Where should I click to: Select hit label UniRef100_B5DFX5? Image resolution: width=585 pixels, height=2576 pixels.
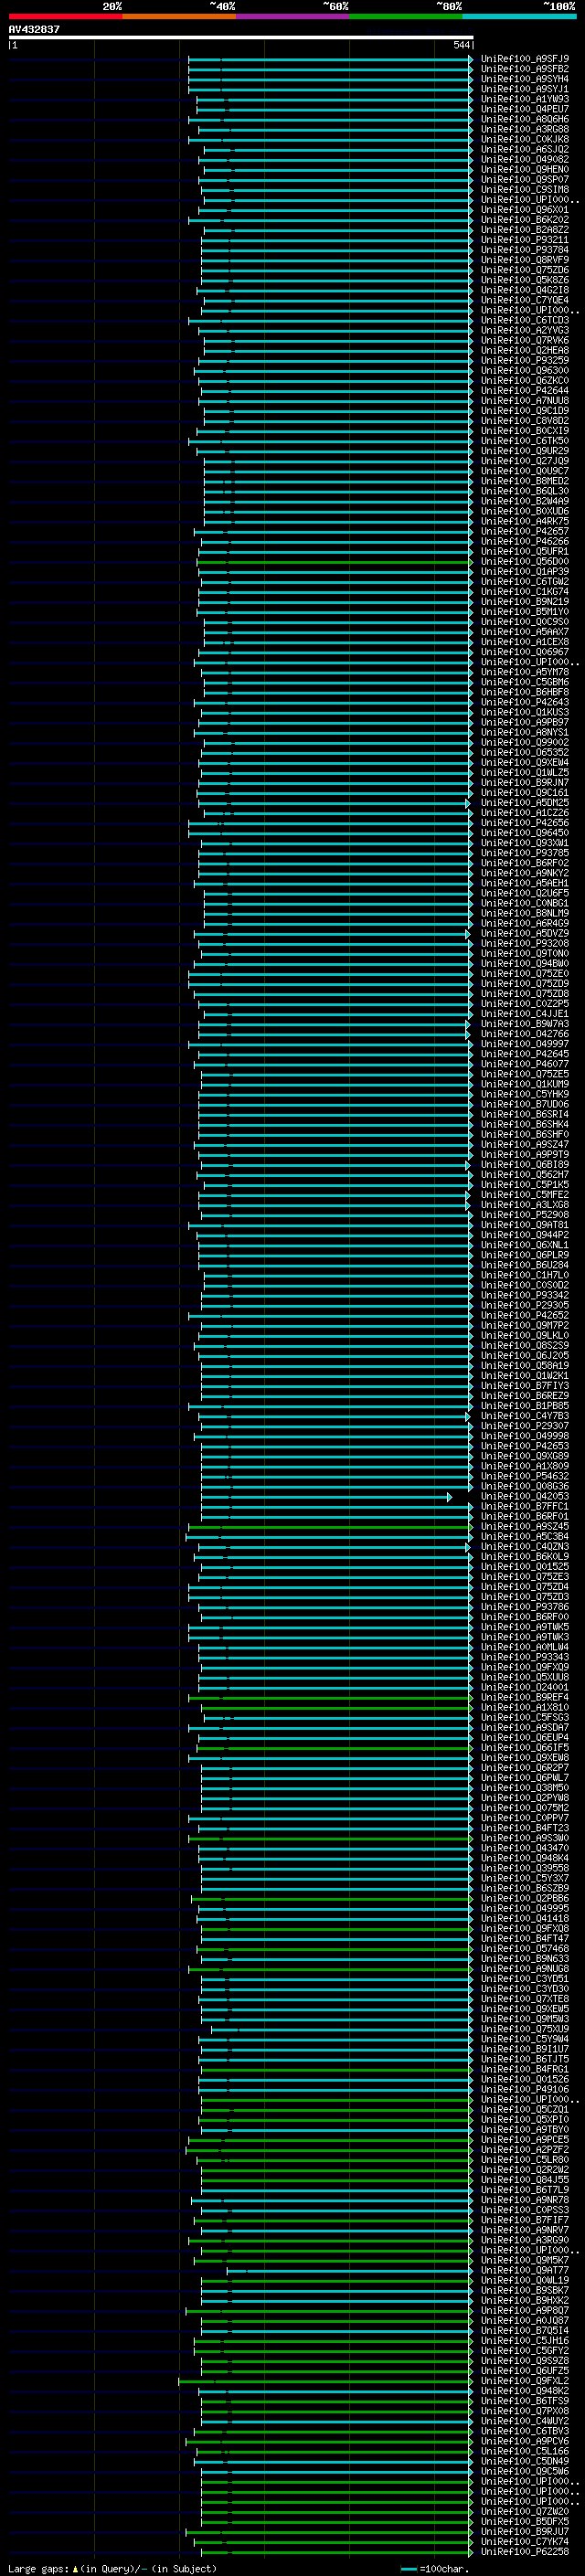click(x=524, y=2521)
